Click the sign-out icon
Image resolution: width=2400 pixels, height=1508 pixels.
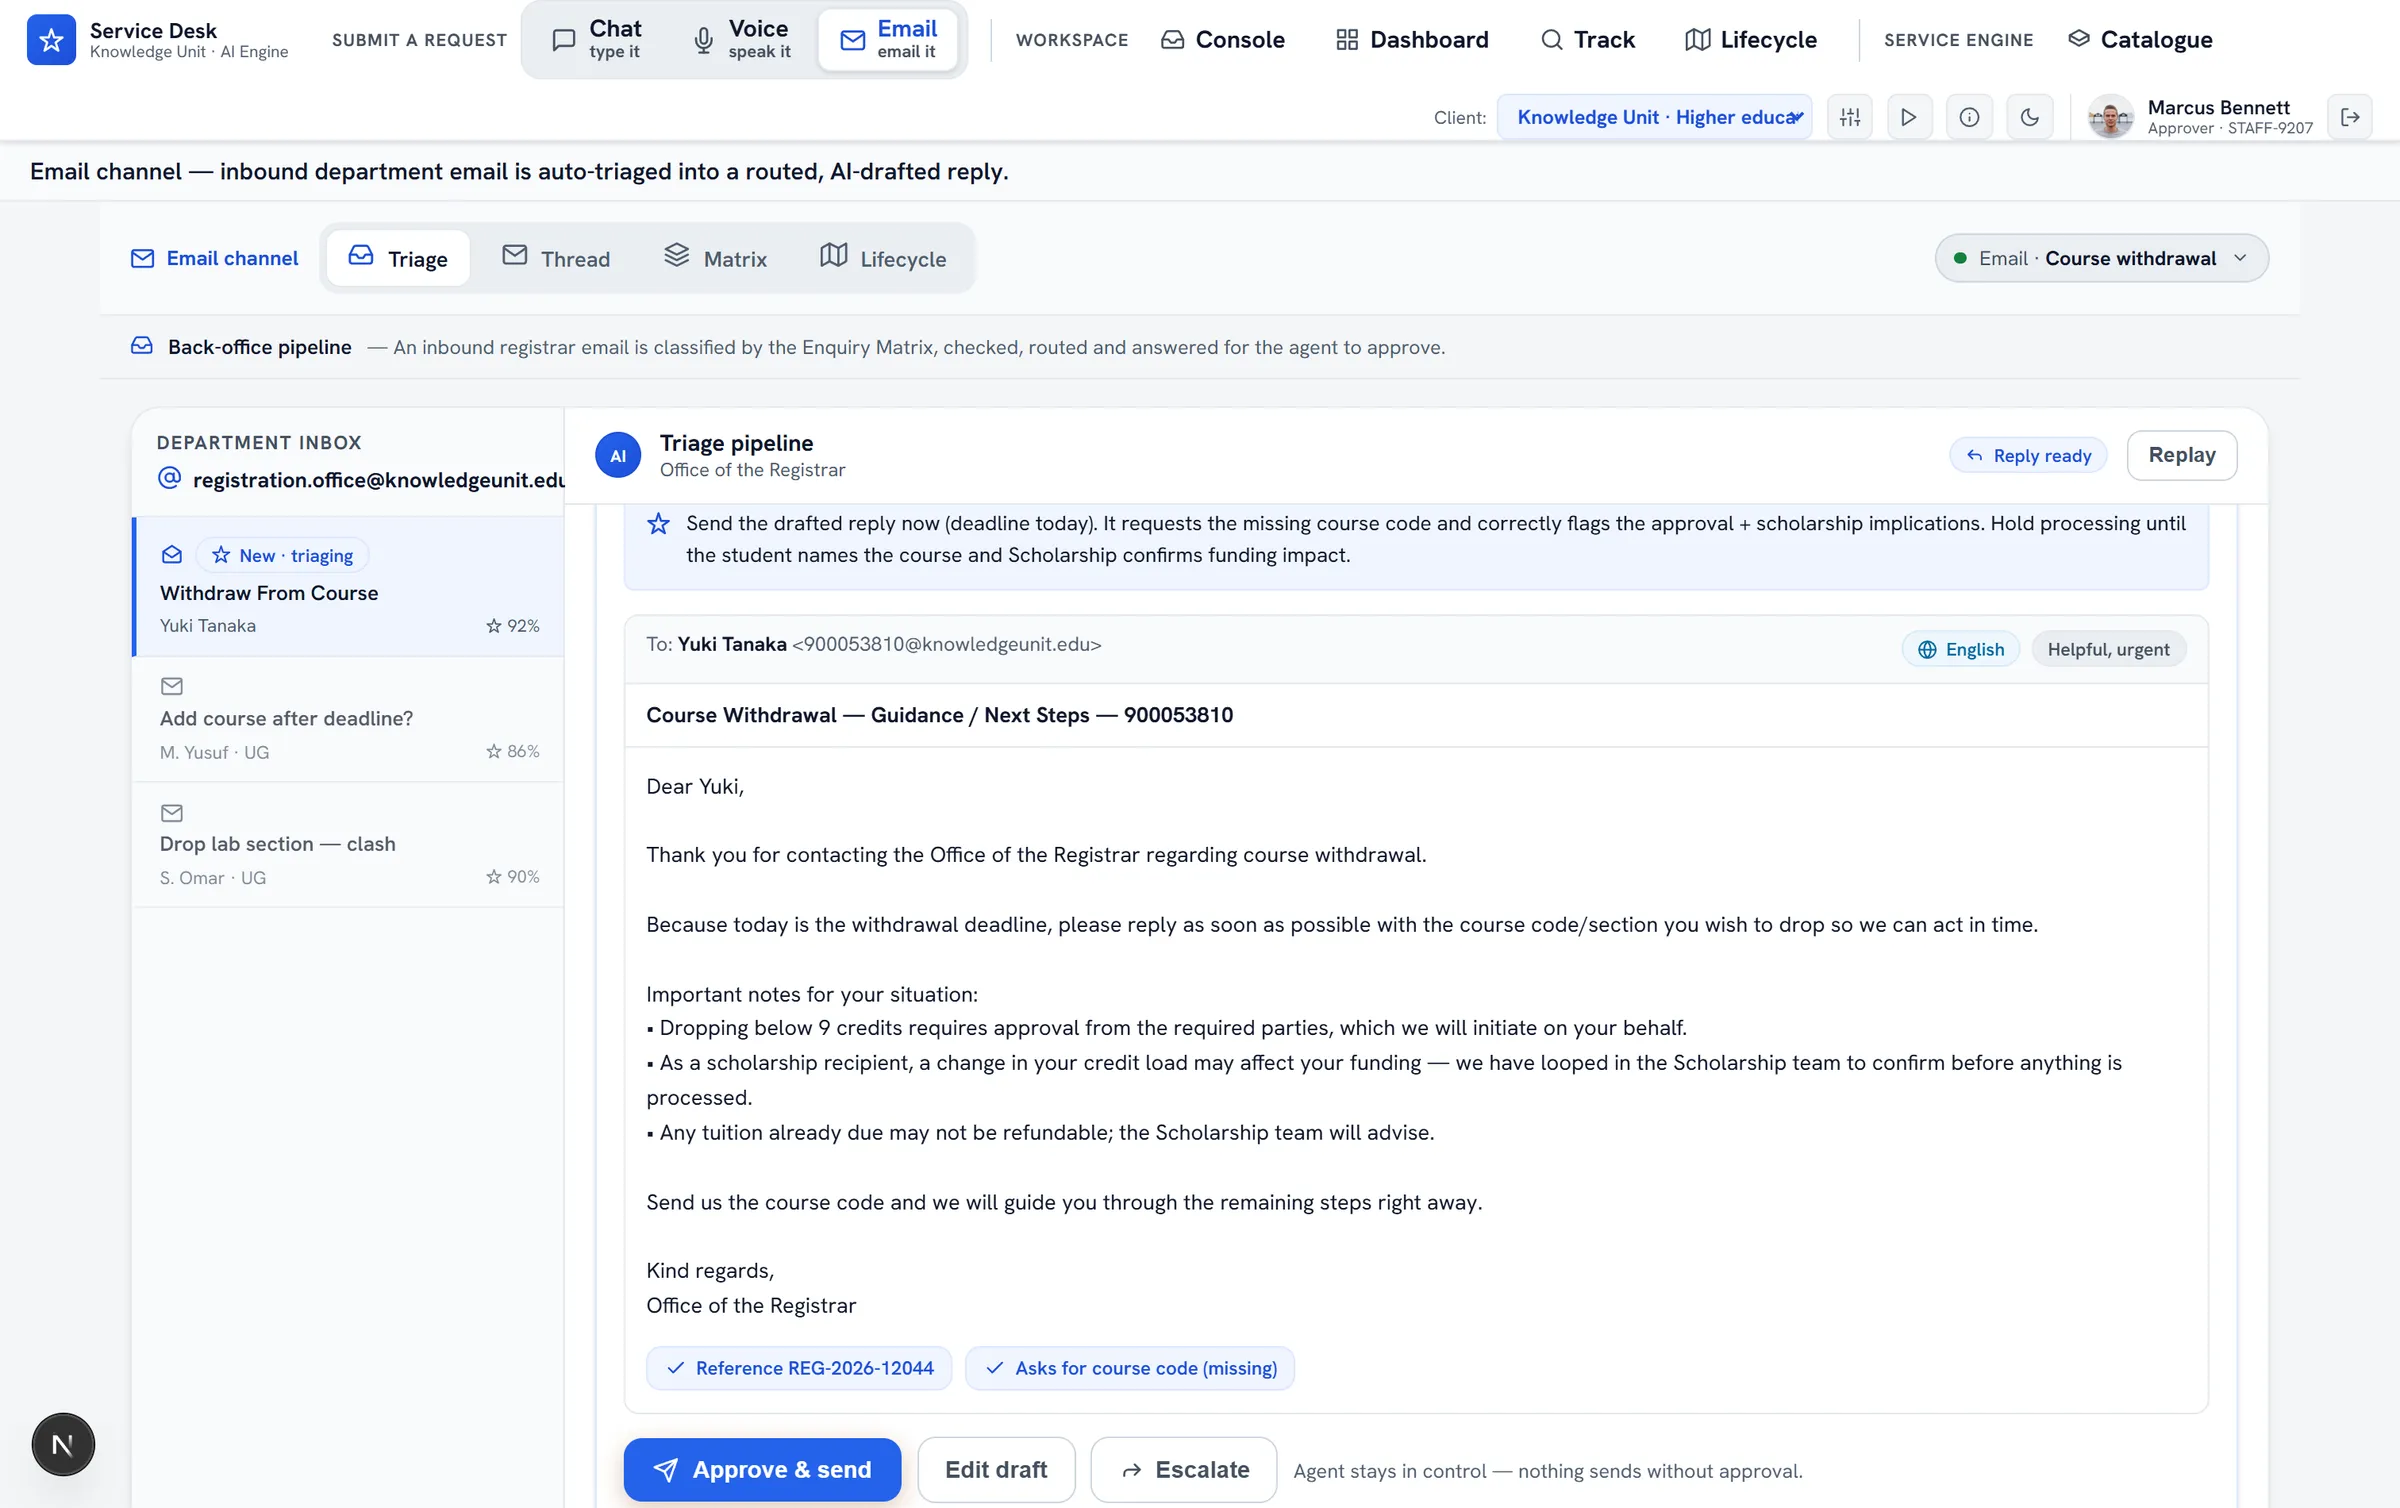[2350, 117]
